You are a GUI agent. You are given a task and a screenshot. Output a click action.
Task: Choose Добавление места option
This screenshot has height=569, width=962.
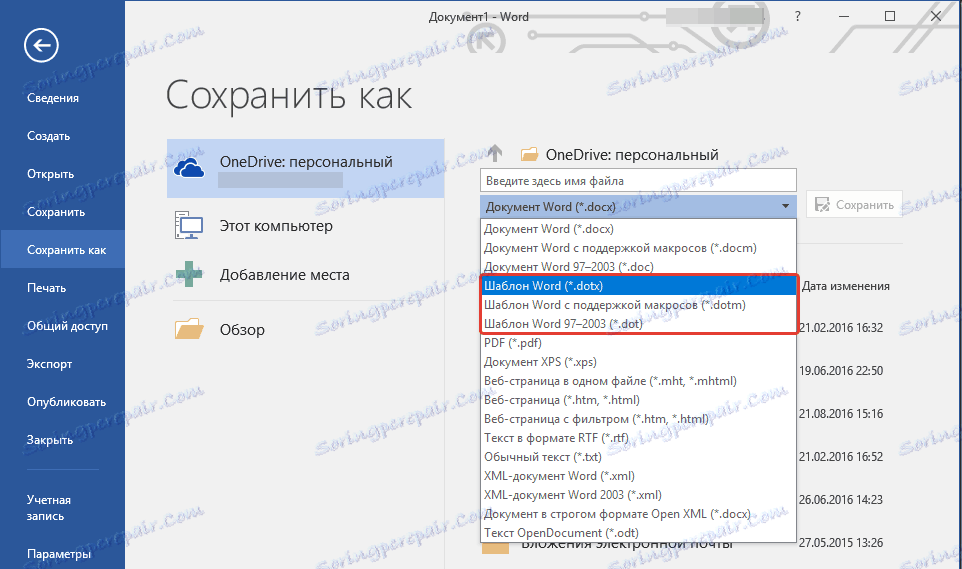pyautogui.click(x=285, y=275)
